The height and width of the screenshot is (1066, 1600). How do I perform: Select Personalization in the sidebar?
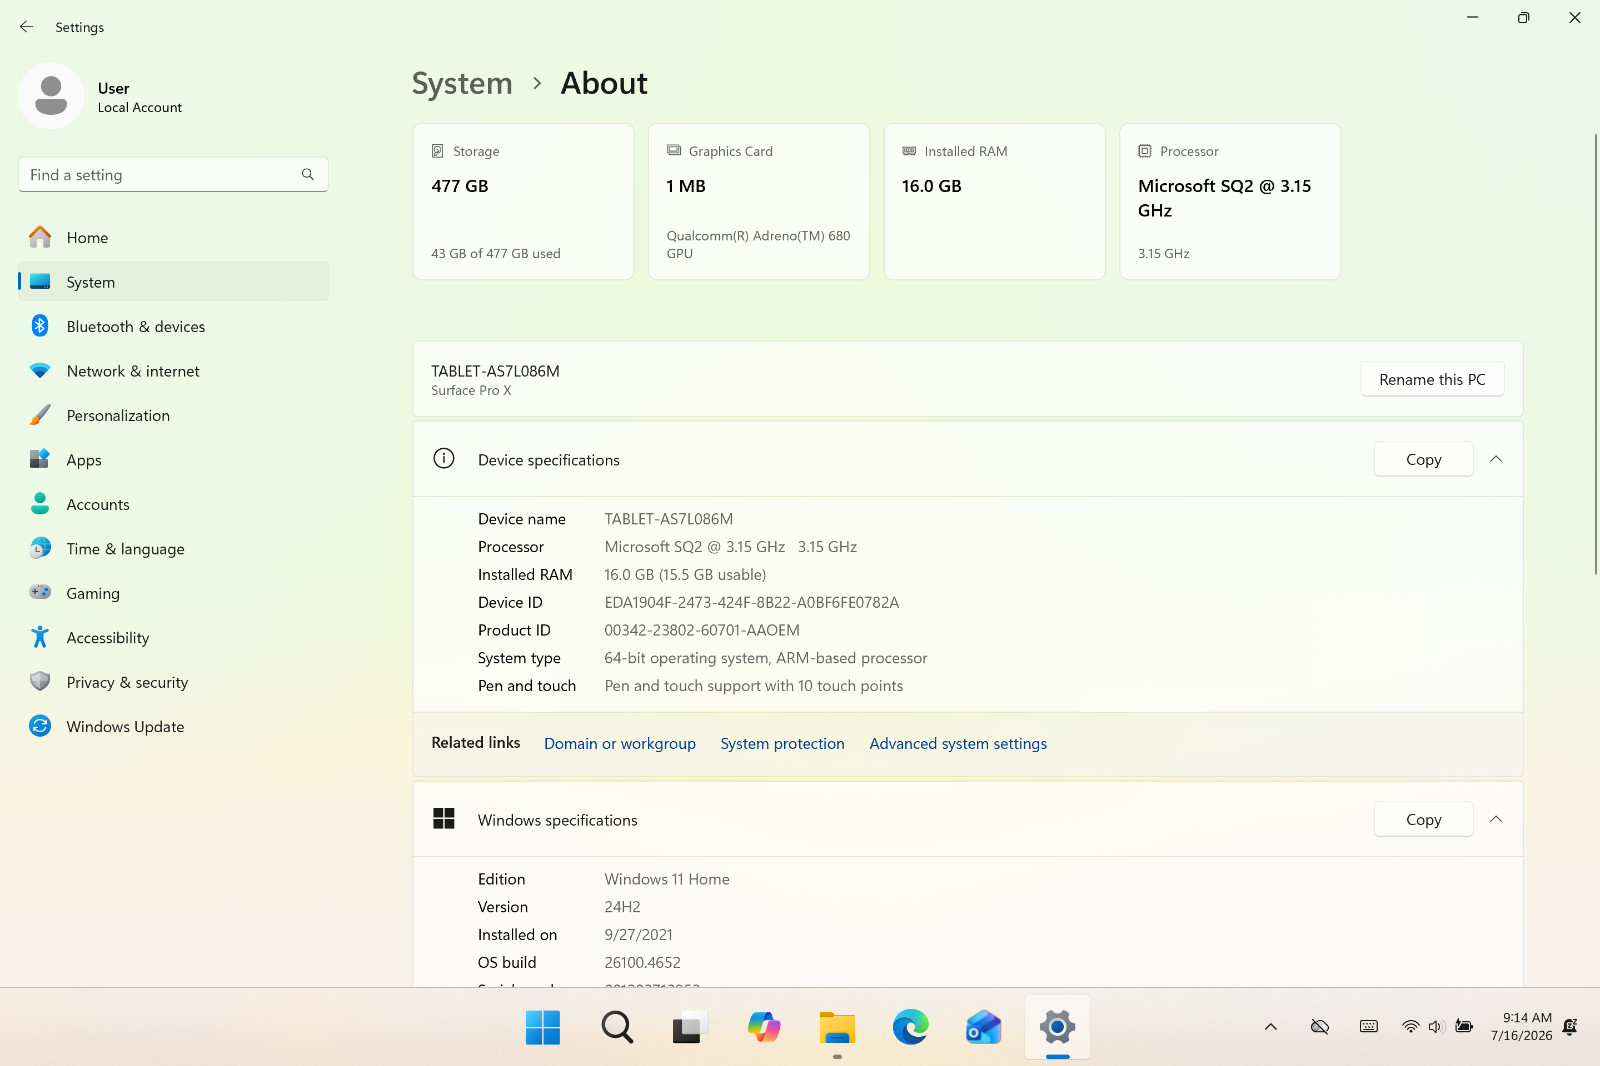(x=173, y=415)
